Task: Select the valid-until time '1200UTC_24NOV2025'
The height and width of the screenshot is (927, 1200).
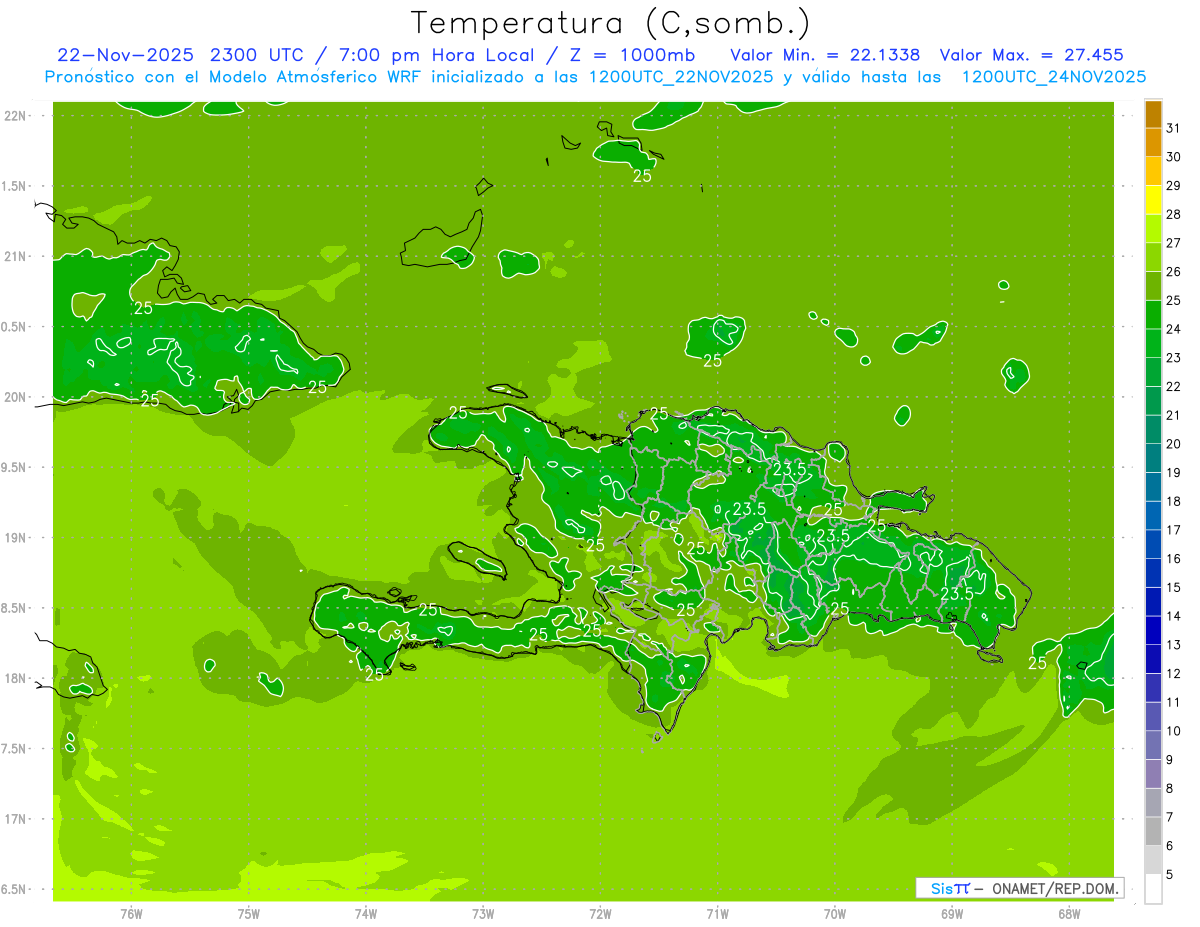Action: click(1054, 76)
